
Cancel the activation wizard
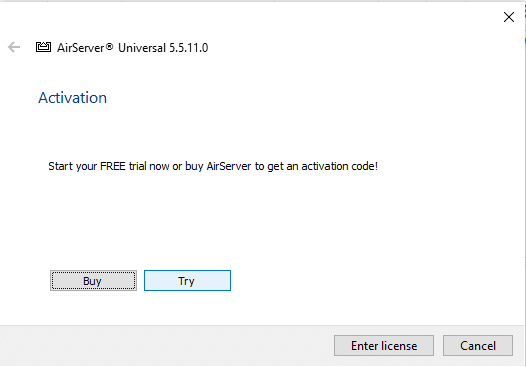point(478,346)
